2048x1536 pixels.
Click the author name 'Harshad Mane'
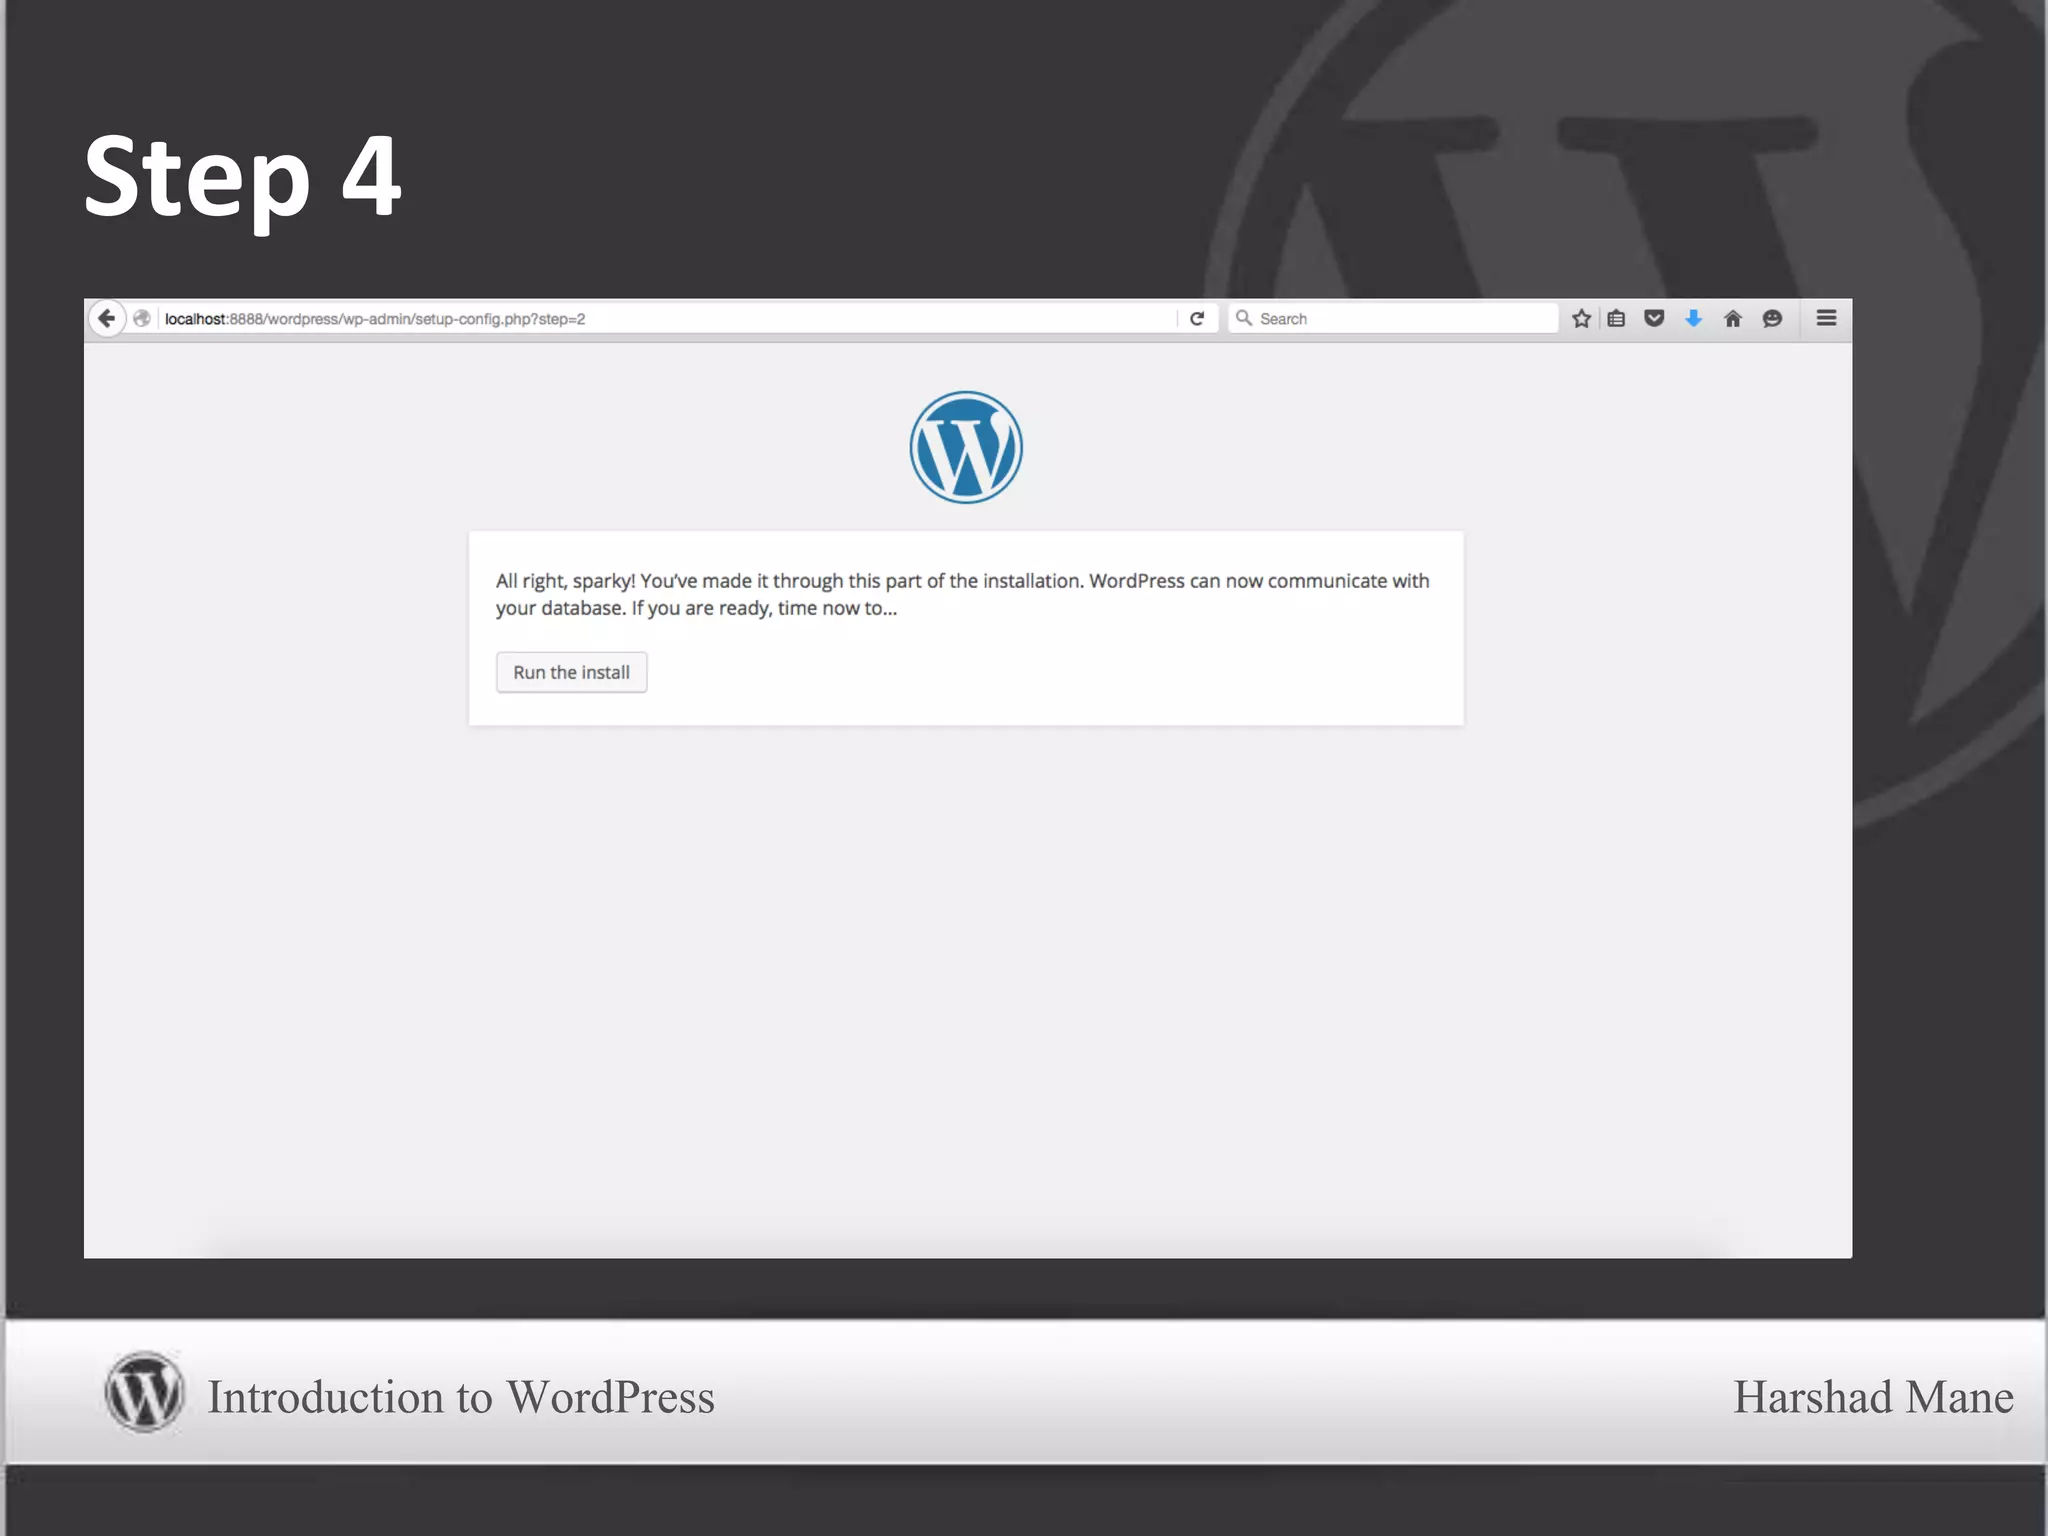point(1873,1397)
